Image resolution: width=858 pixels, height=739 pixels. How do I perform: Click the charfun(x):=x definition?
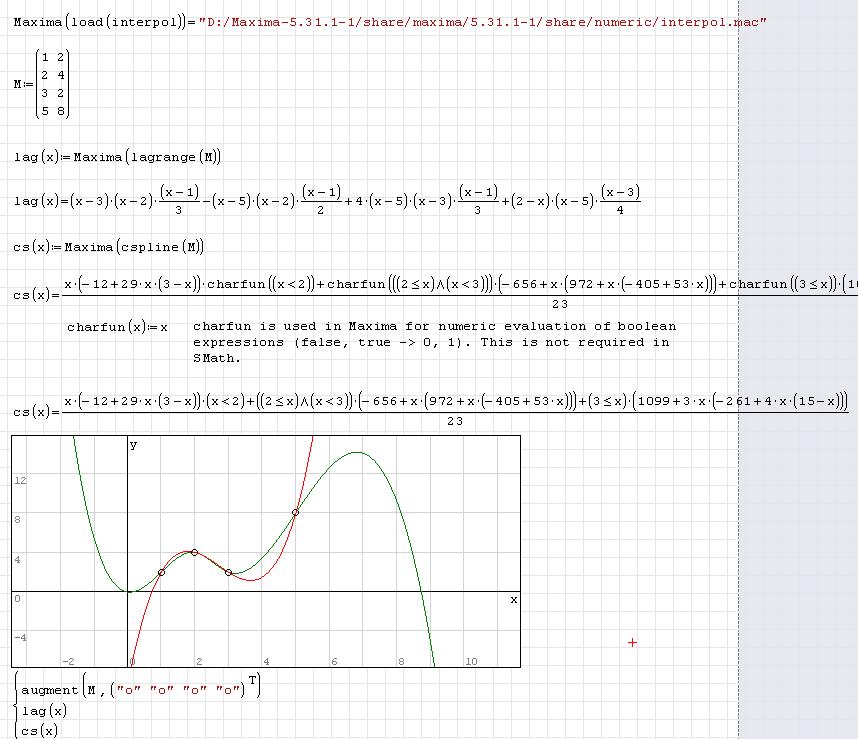coord(117,327)
